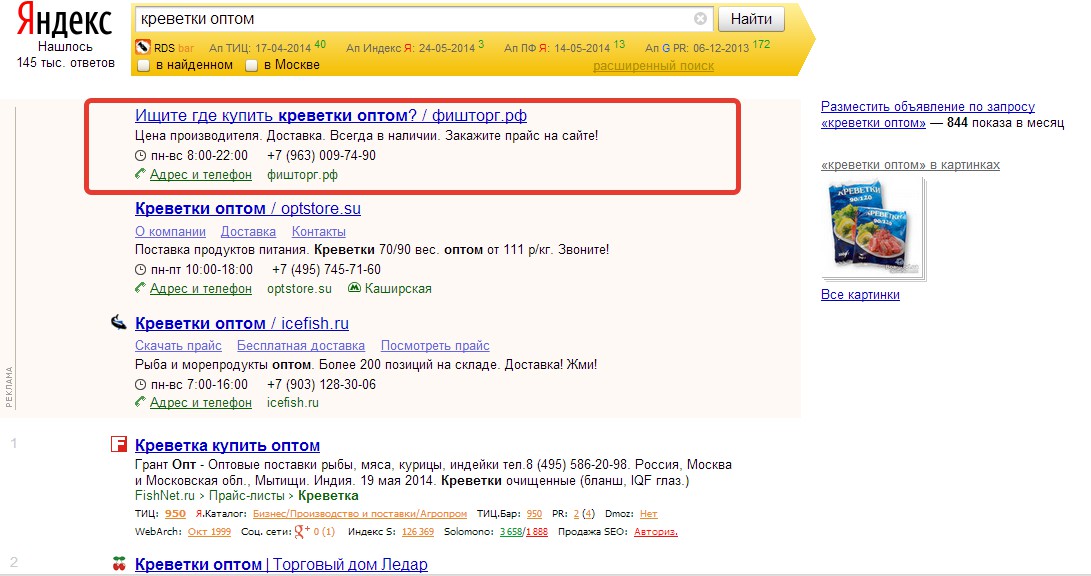Viewport: 1091px width, 576px height.
Task: Click the Каширская metro station label
Action: 398,289
